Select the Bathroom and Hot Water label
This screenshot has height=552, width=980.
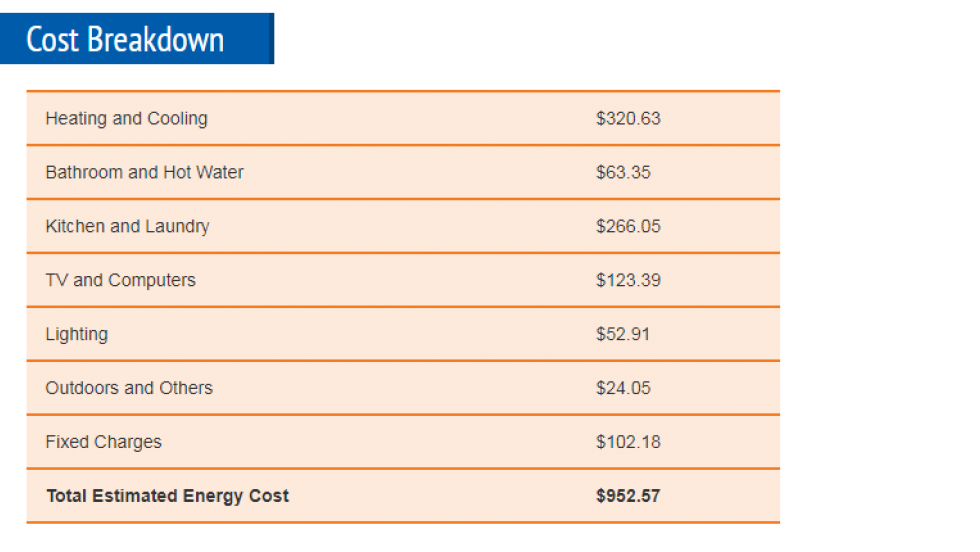(x=144, y=172)
